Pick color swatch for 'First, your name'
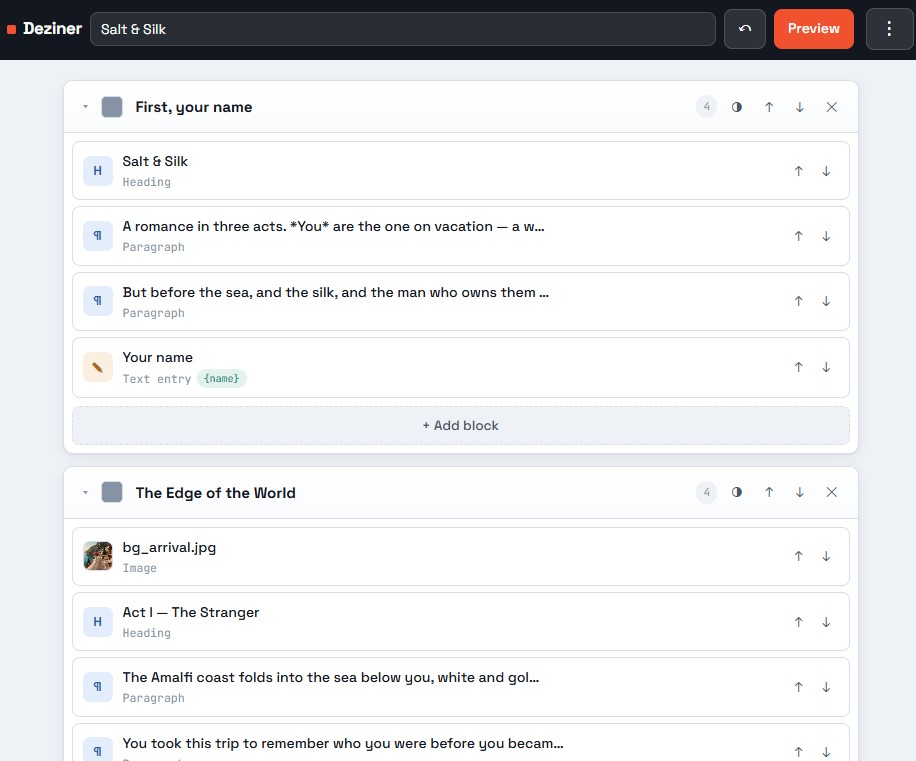 click(112, 107)
